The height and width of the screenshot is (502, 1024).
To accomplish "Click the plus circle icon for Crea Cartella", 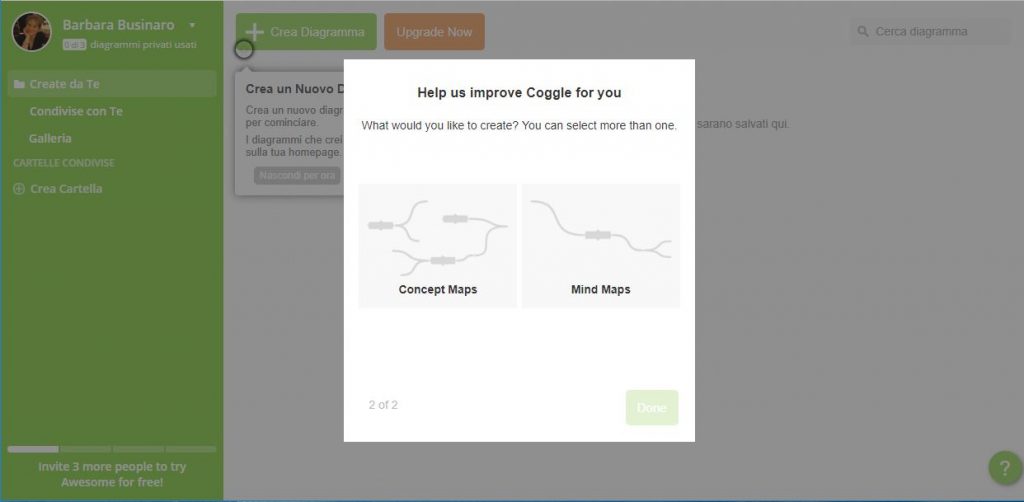I will click(x=19, y=189).
